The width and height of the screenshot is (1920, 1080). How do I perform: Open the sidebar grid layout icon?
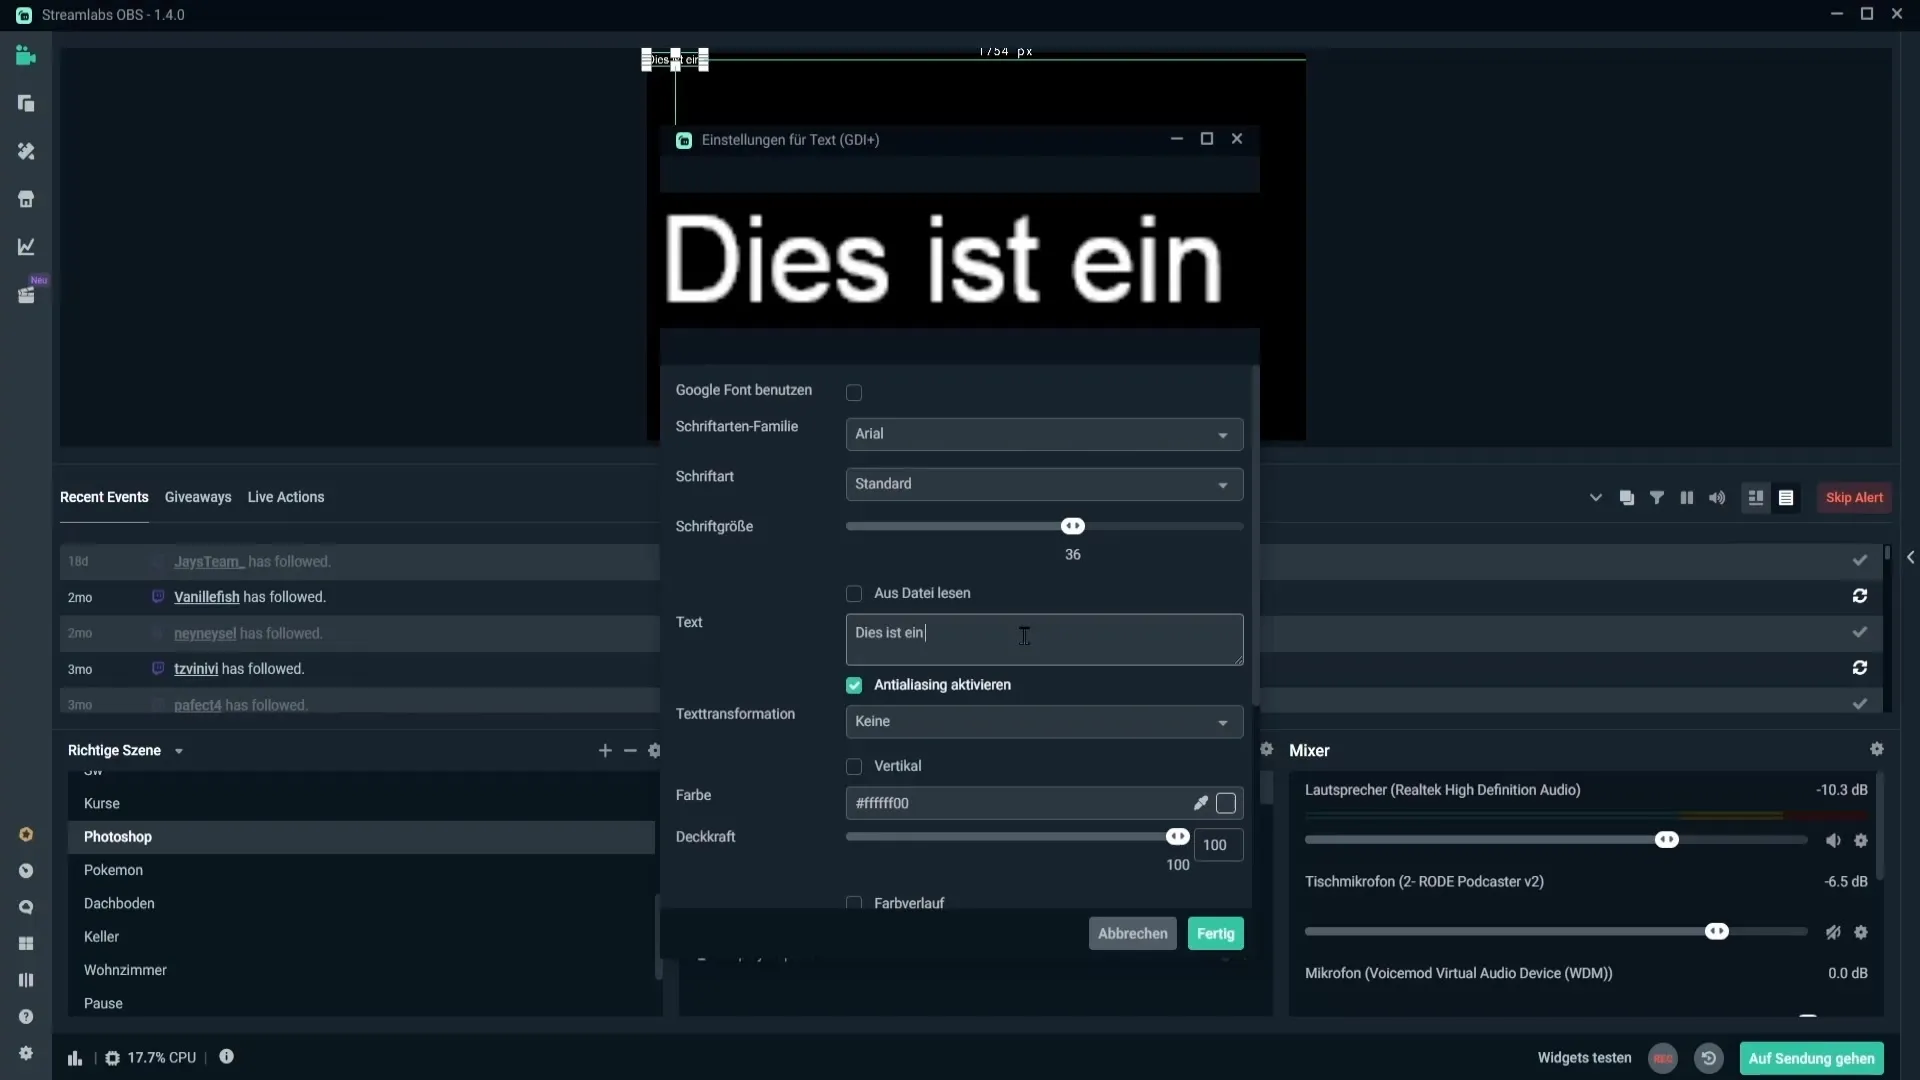(x=26, y=944)
